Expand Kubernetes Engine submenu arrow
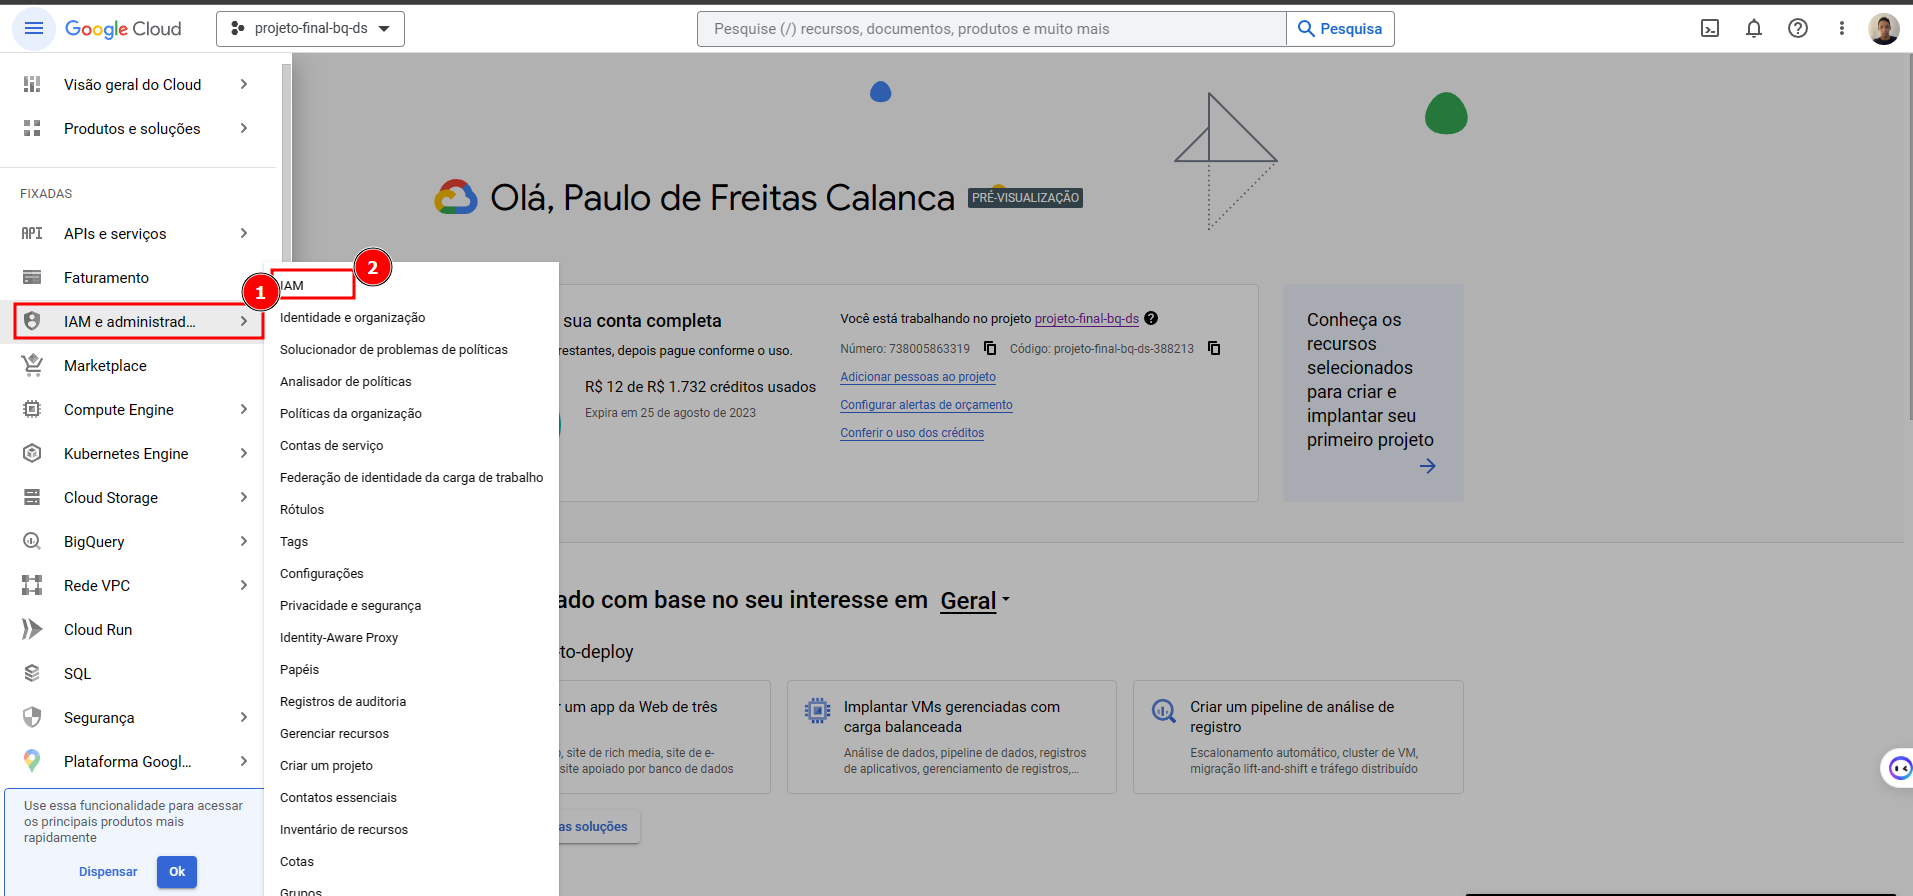The image size is (1913, 896). click(244, 453)
